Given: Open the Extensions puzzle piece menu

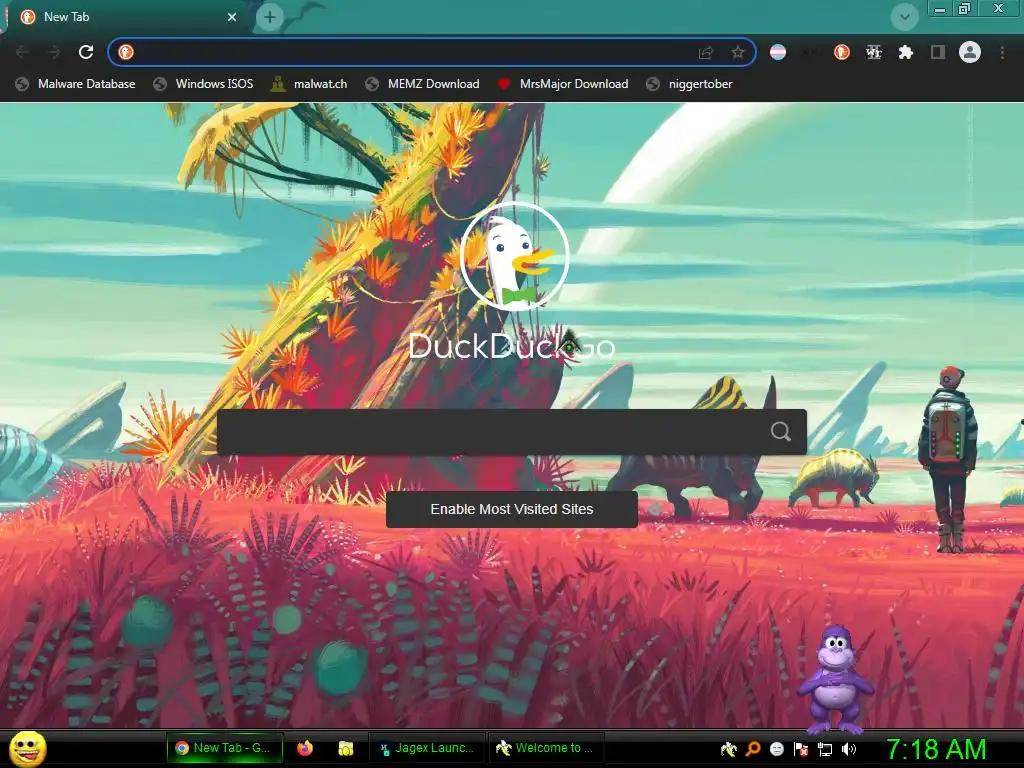Looking at the screenshot, I should (x=905, y=52).
